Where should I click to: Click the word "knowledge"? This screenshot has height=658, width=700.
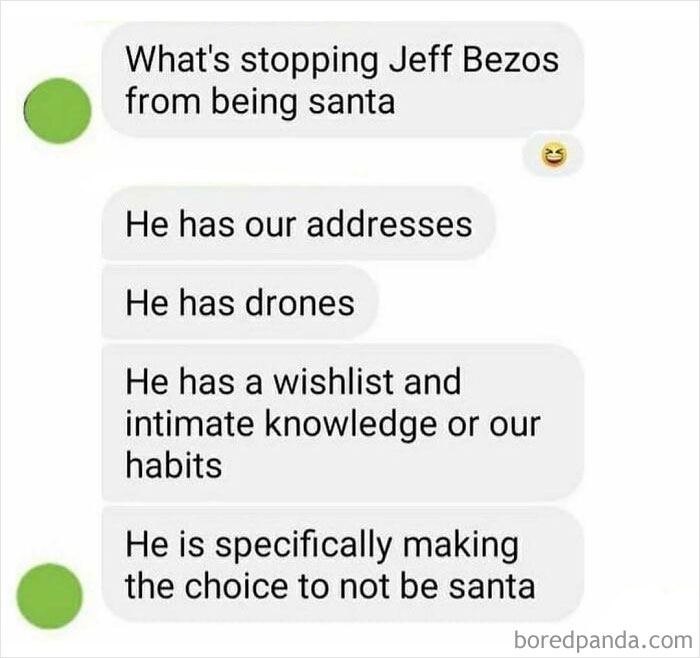coord(350,424)
